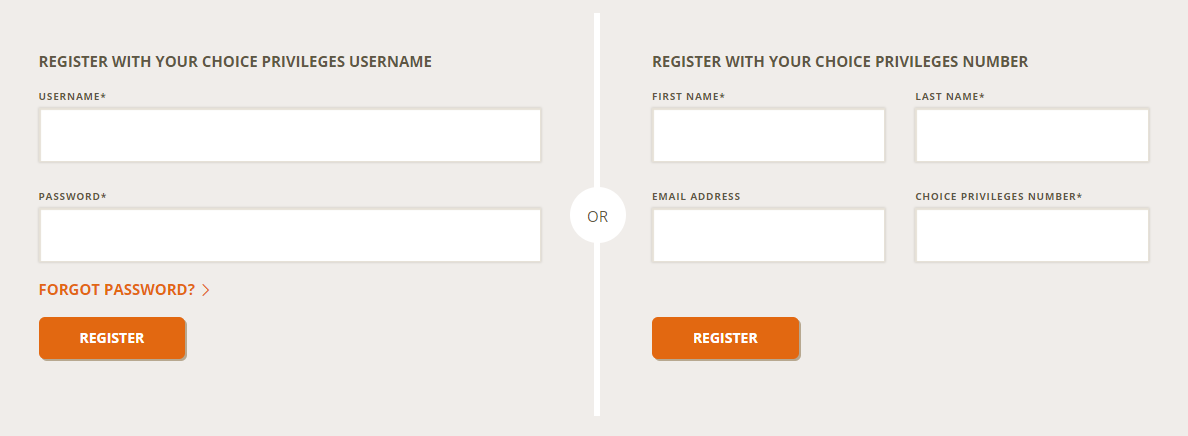Click the Email Address input field
The width and height of the screenshot is (1188, 436).
click(x=768, y=235)
